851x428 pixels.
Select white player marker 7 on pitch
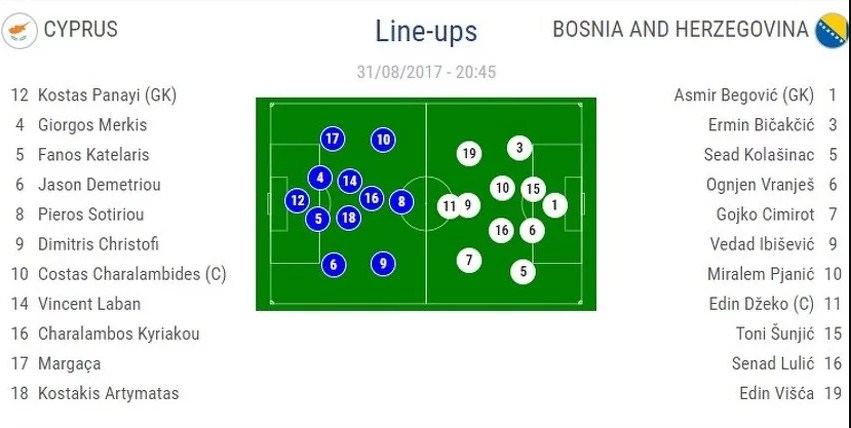pos(469,260)
